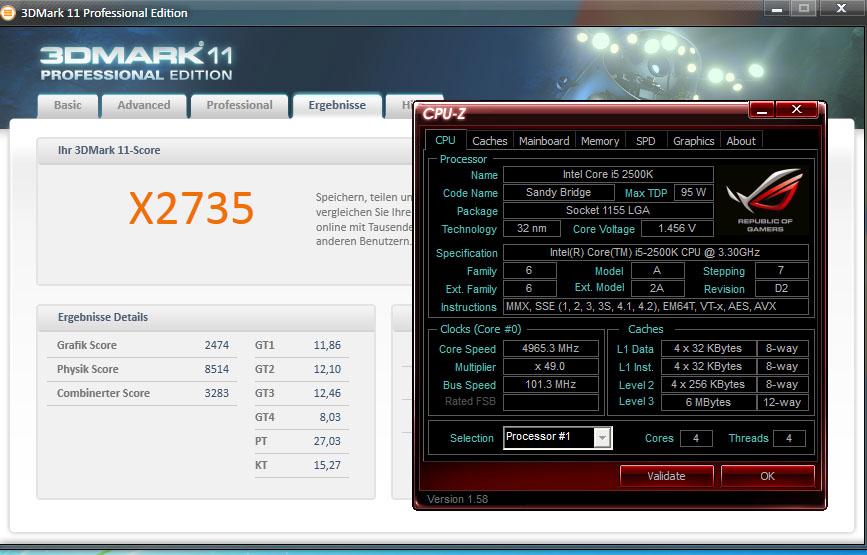Show the Graphics tab in CPU-Z

693,141
